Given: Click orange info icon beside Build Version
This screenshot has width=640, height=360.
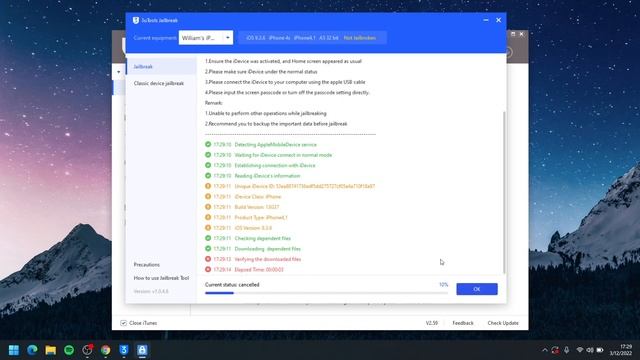Looking at the screenshot, I should pyautogui.click(x=208, y=207).
